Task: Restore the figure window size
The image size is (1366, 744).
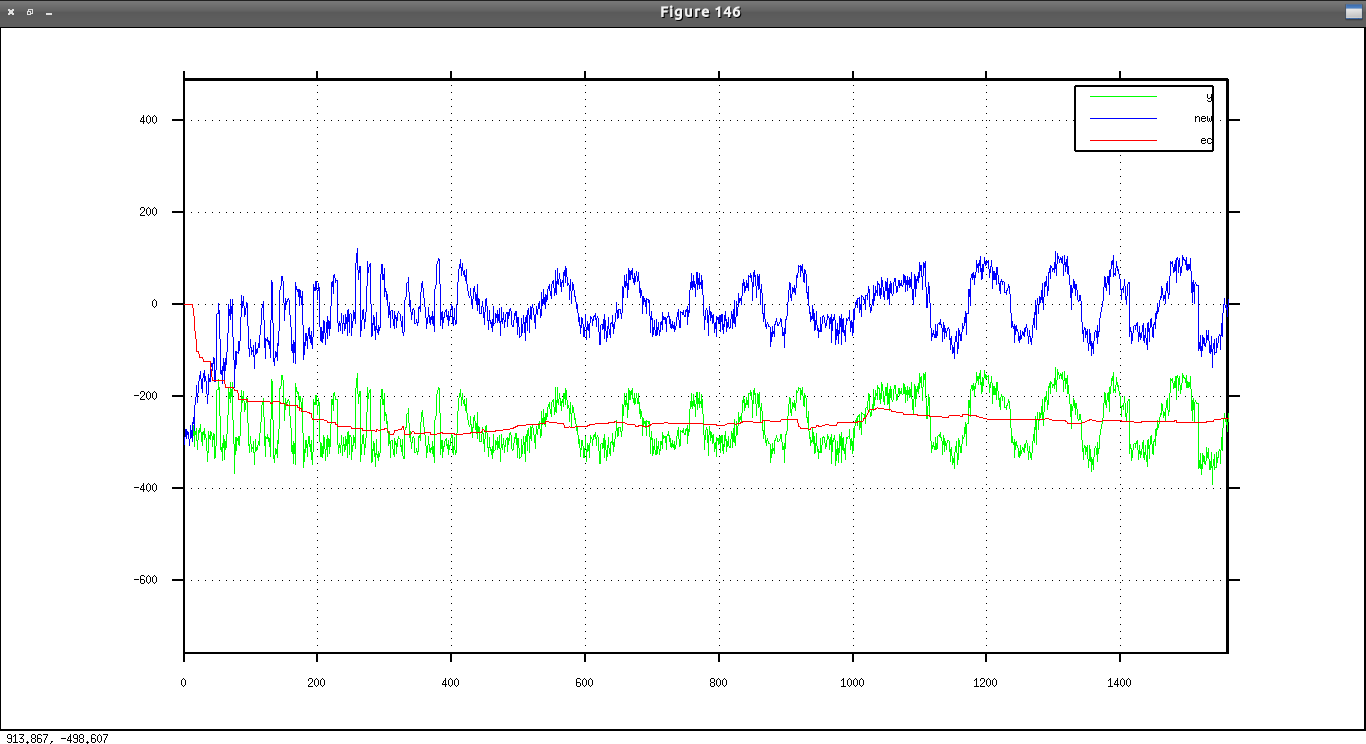Action: (x=30, y=12)
